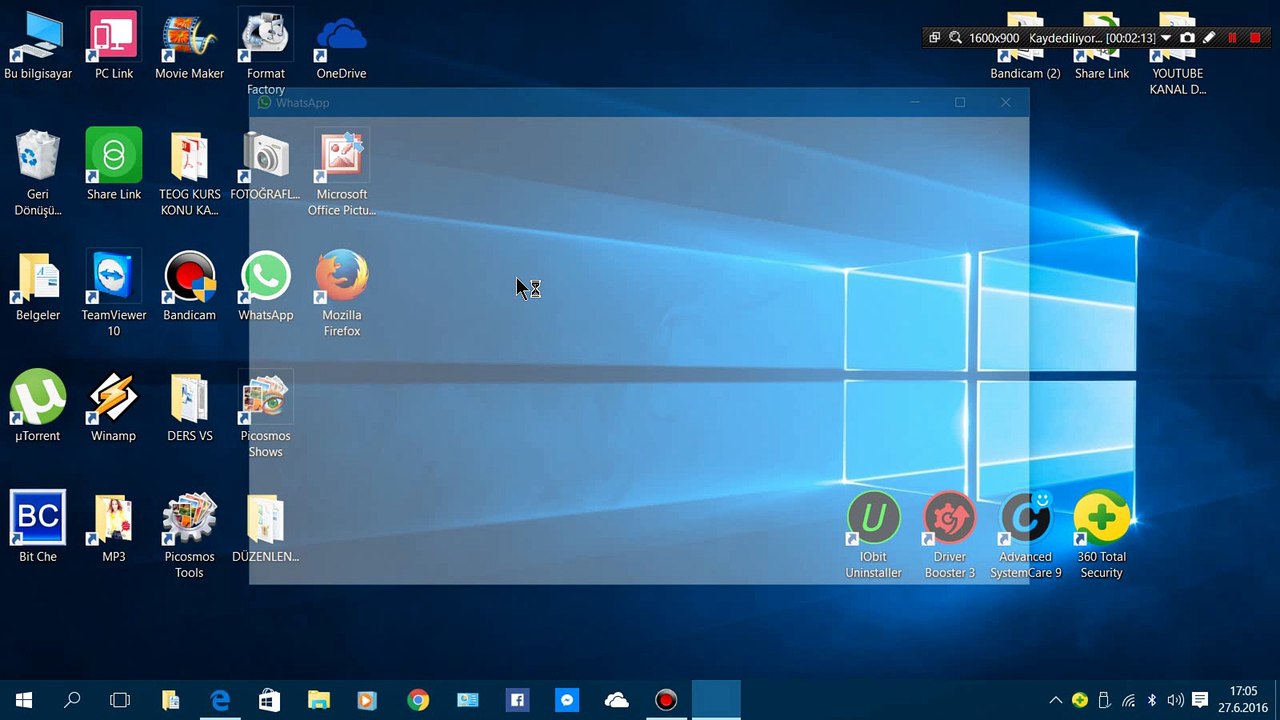1280x720 pixels.
Task: Select the Picosmos Tools shortcut
Action: click(189, 536)
